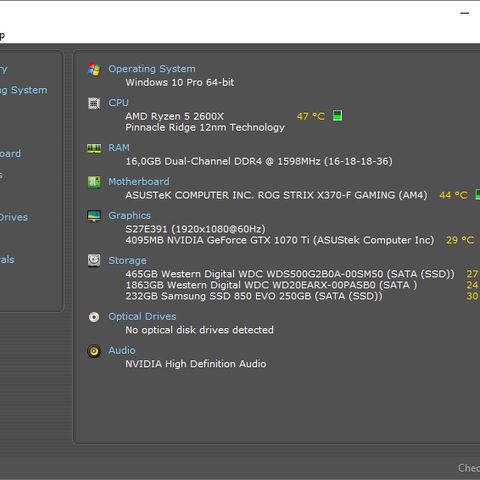
Task: Click the Optical Drives disc icon
Action: pos(94,317)
